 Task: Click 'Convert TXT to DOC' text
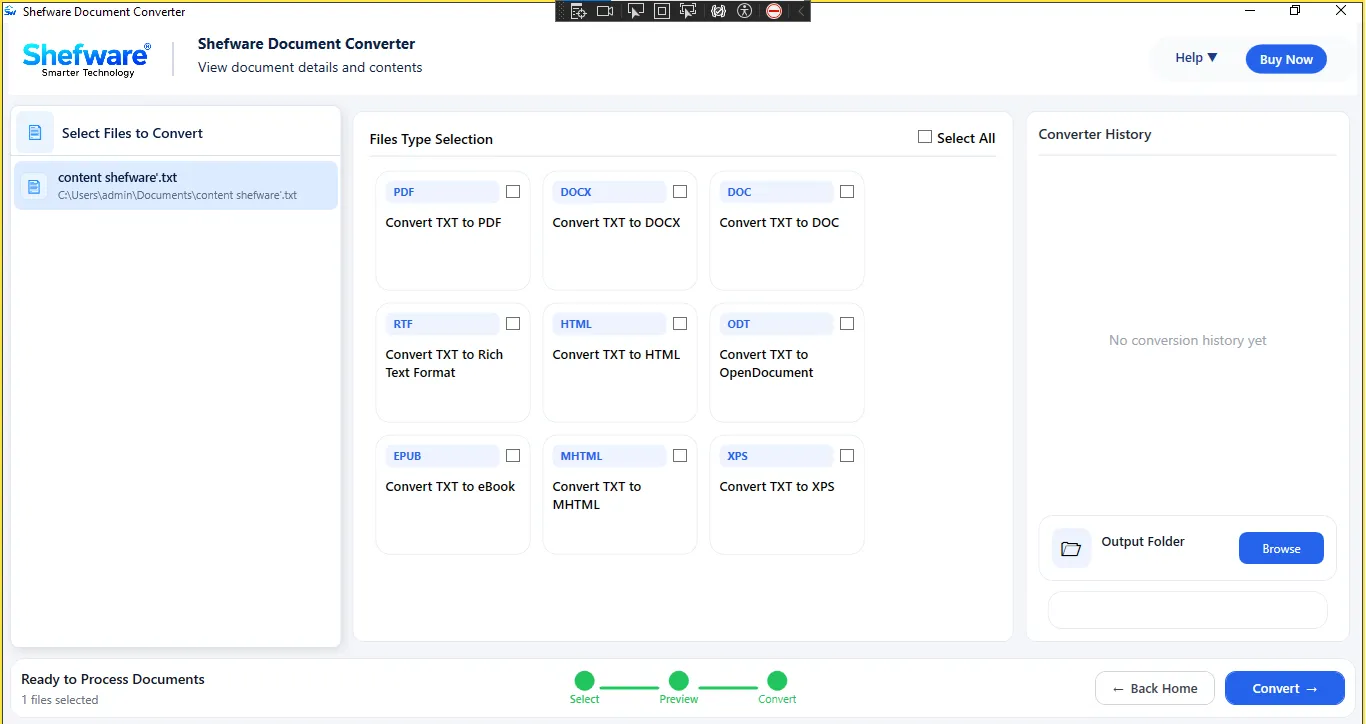(779, 223)
